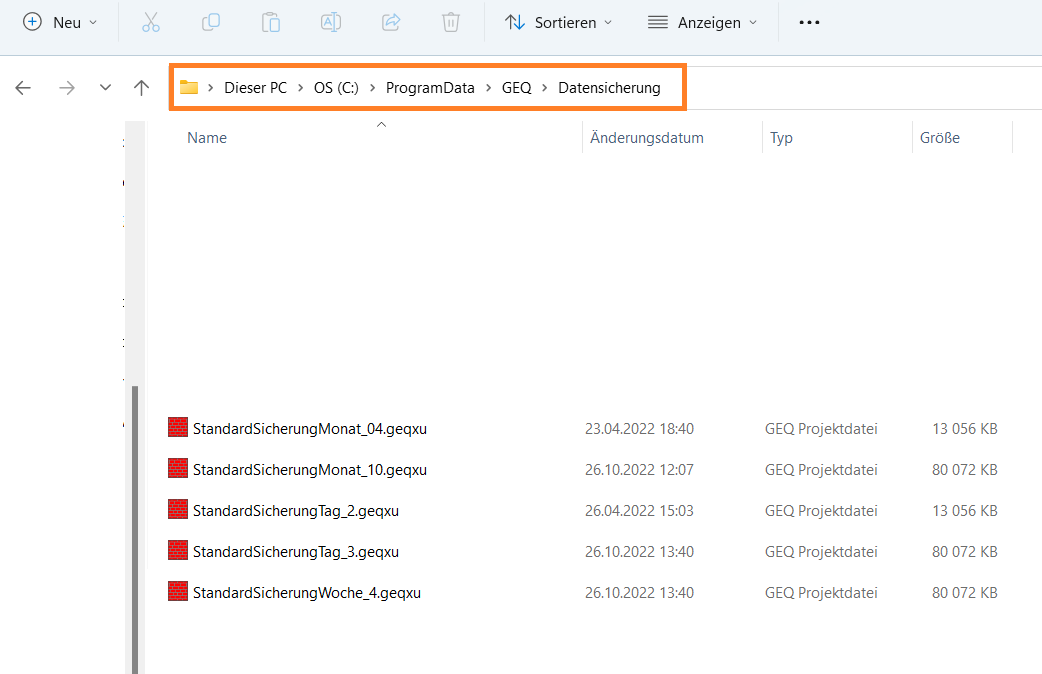Click the forward navigation arrow
The height and width of the screenshot is (674, 1042).
pos(67,88)
